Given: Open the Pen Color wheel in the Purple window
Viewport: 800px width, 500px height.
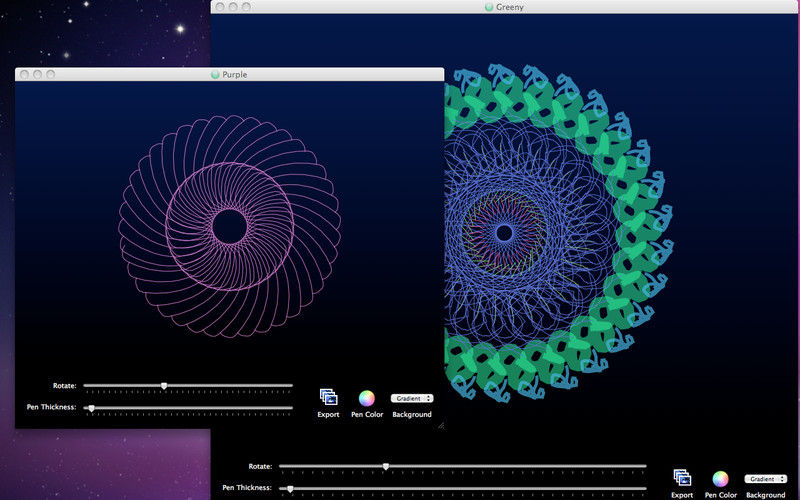Looking at the screenshot, I should pyautogui.click(x=366, y=398).
